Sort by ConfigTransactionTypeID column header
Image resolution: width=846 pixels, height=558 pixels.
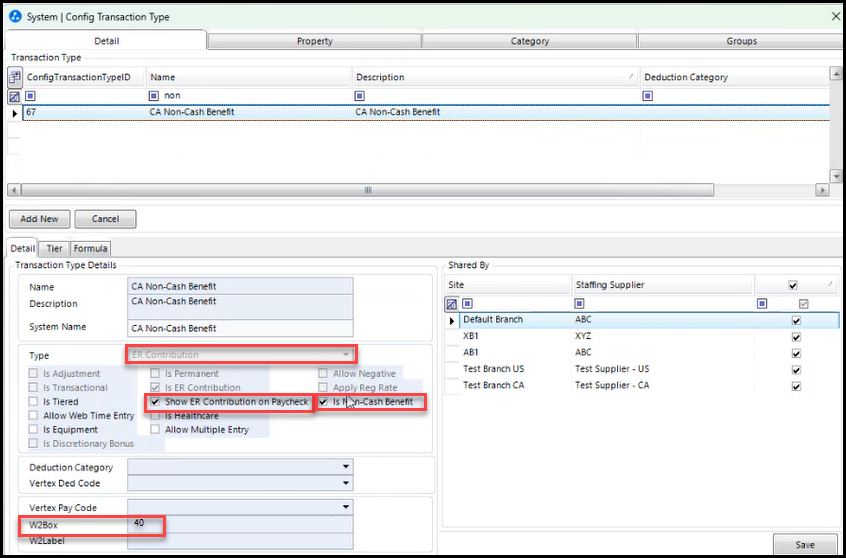85,77
